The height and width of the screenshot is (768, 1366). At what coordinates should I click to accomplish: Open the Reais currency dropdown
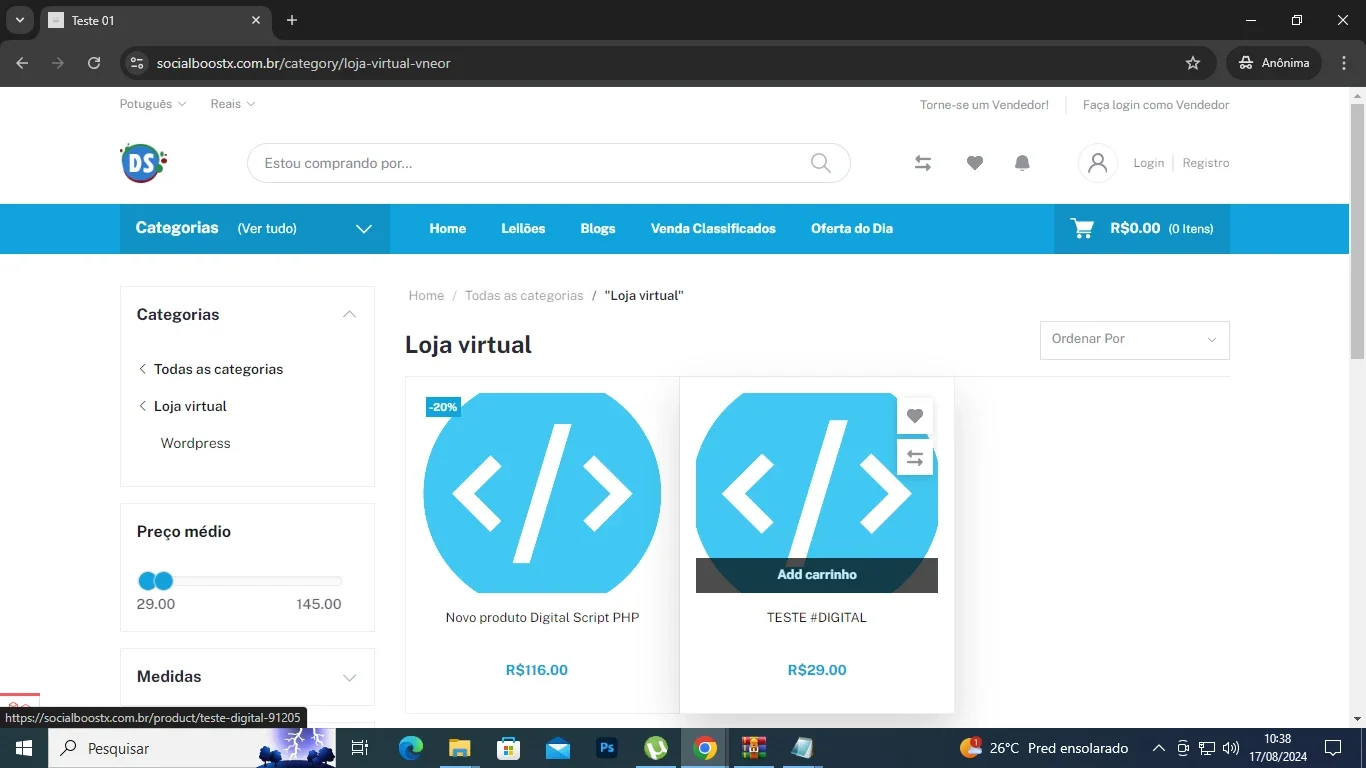click(x=233, y=104)
